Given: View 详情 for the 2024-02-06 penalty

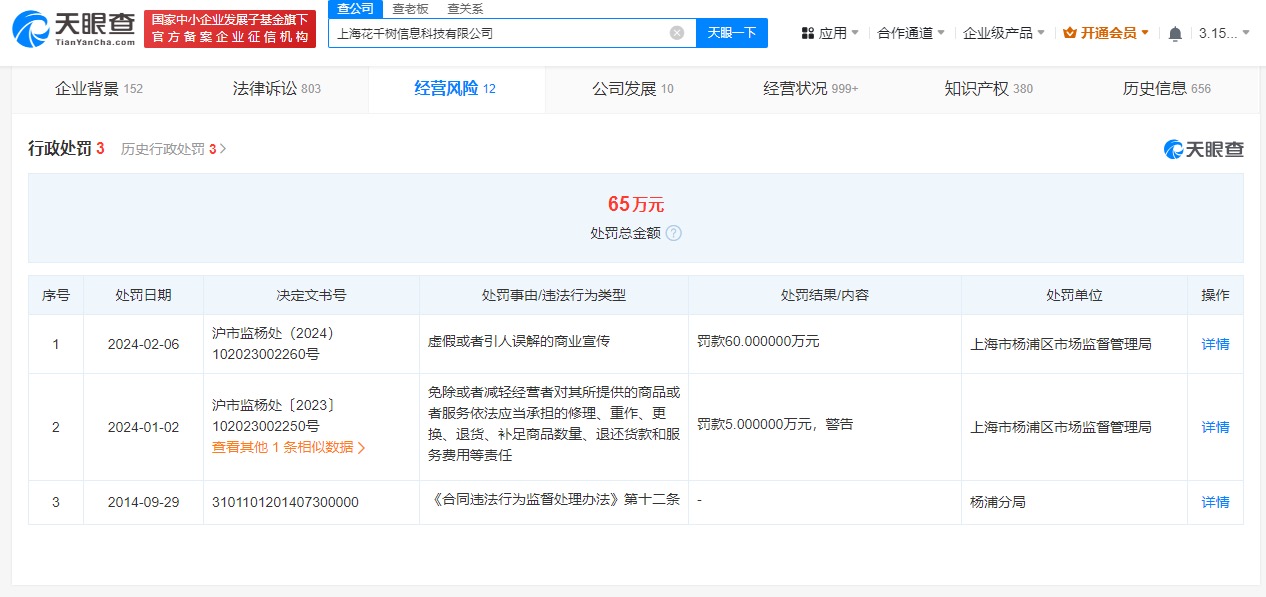Looking at the screenshot, I should pos(1215,344).
